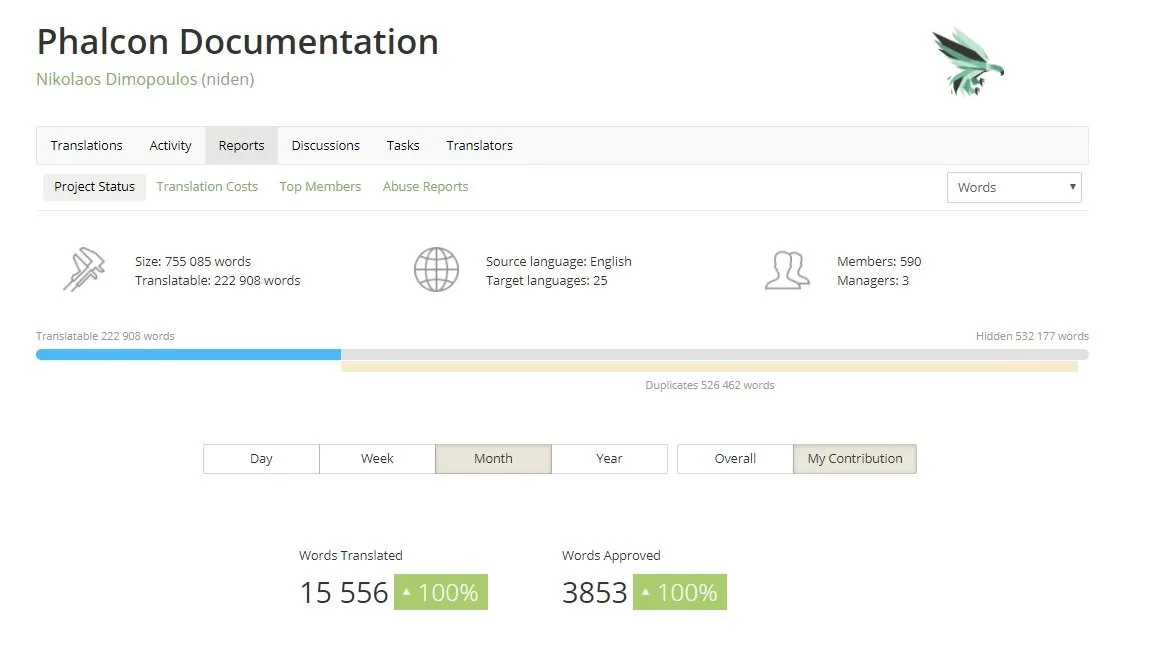Click "Size: 755 085 words" text
1166x645 pixels.
(x=193, y=261)
